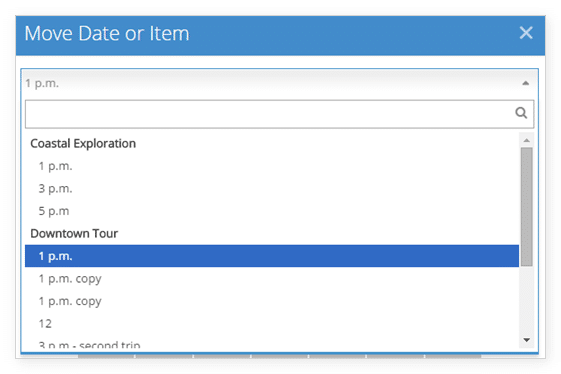Choose the first '1 p.m. copy' entry
The image size is (561, 374).
click(272, 278)
